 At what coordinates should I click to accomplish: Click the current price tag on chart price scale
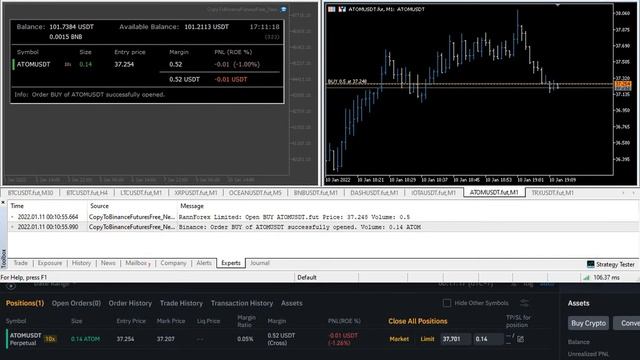point(623,84)
